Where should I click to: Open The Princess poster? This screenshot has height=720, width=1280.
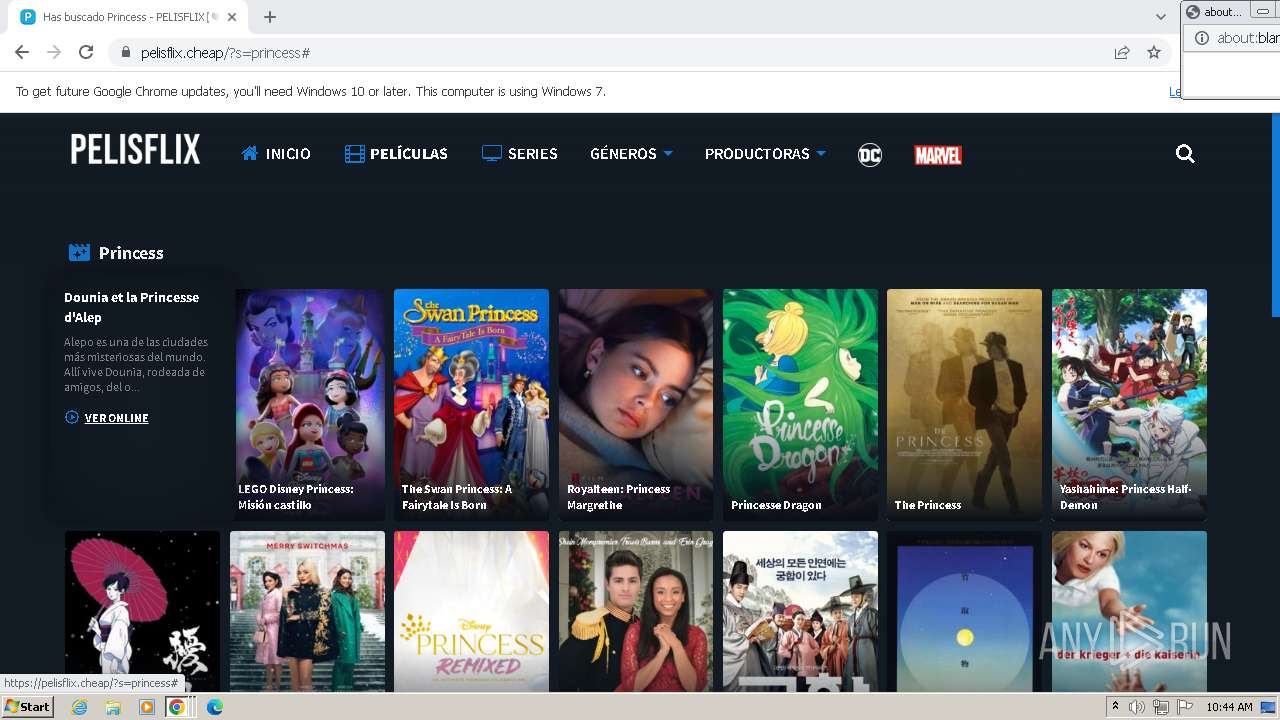click(964, 404)
